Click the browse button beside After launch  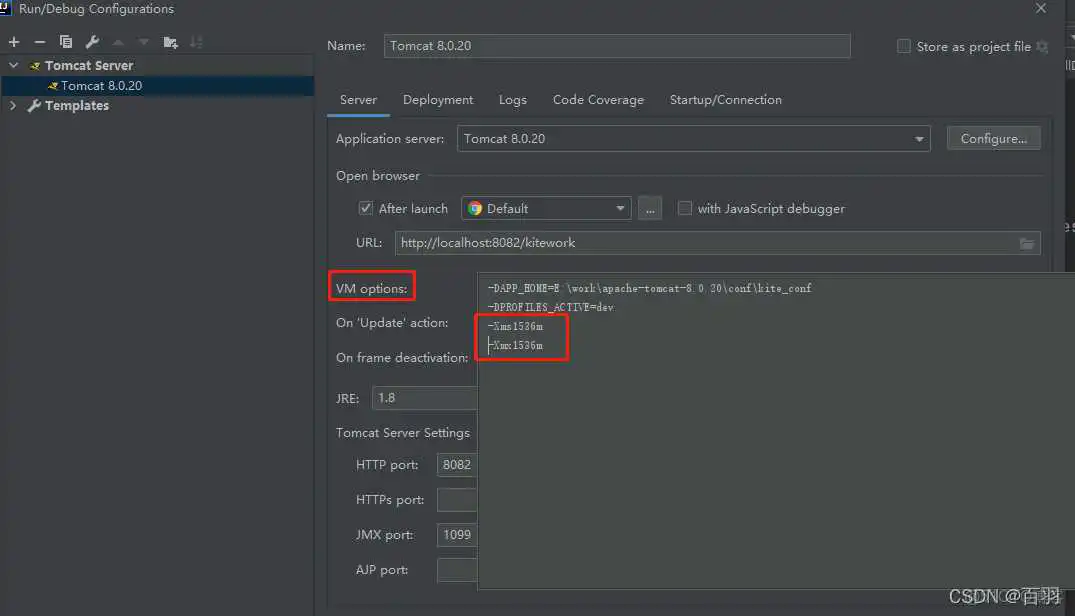tap(651, 208)
